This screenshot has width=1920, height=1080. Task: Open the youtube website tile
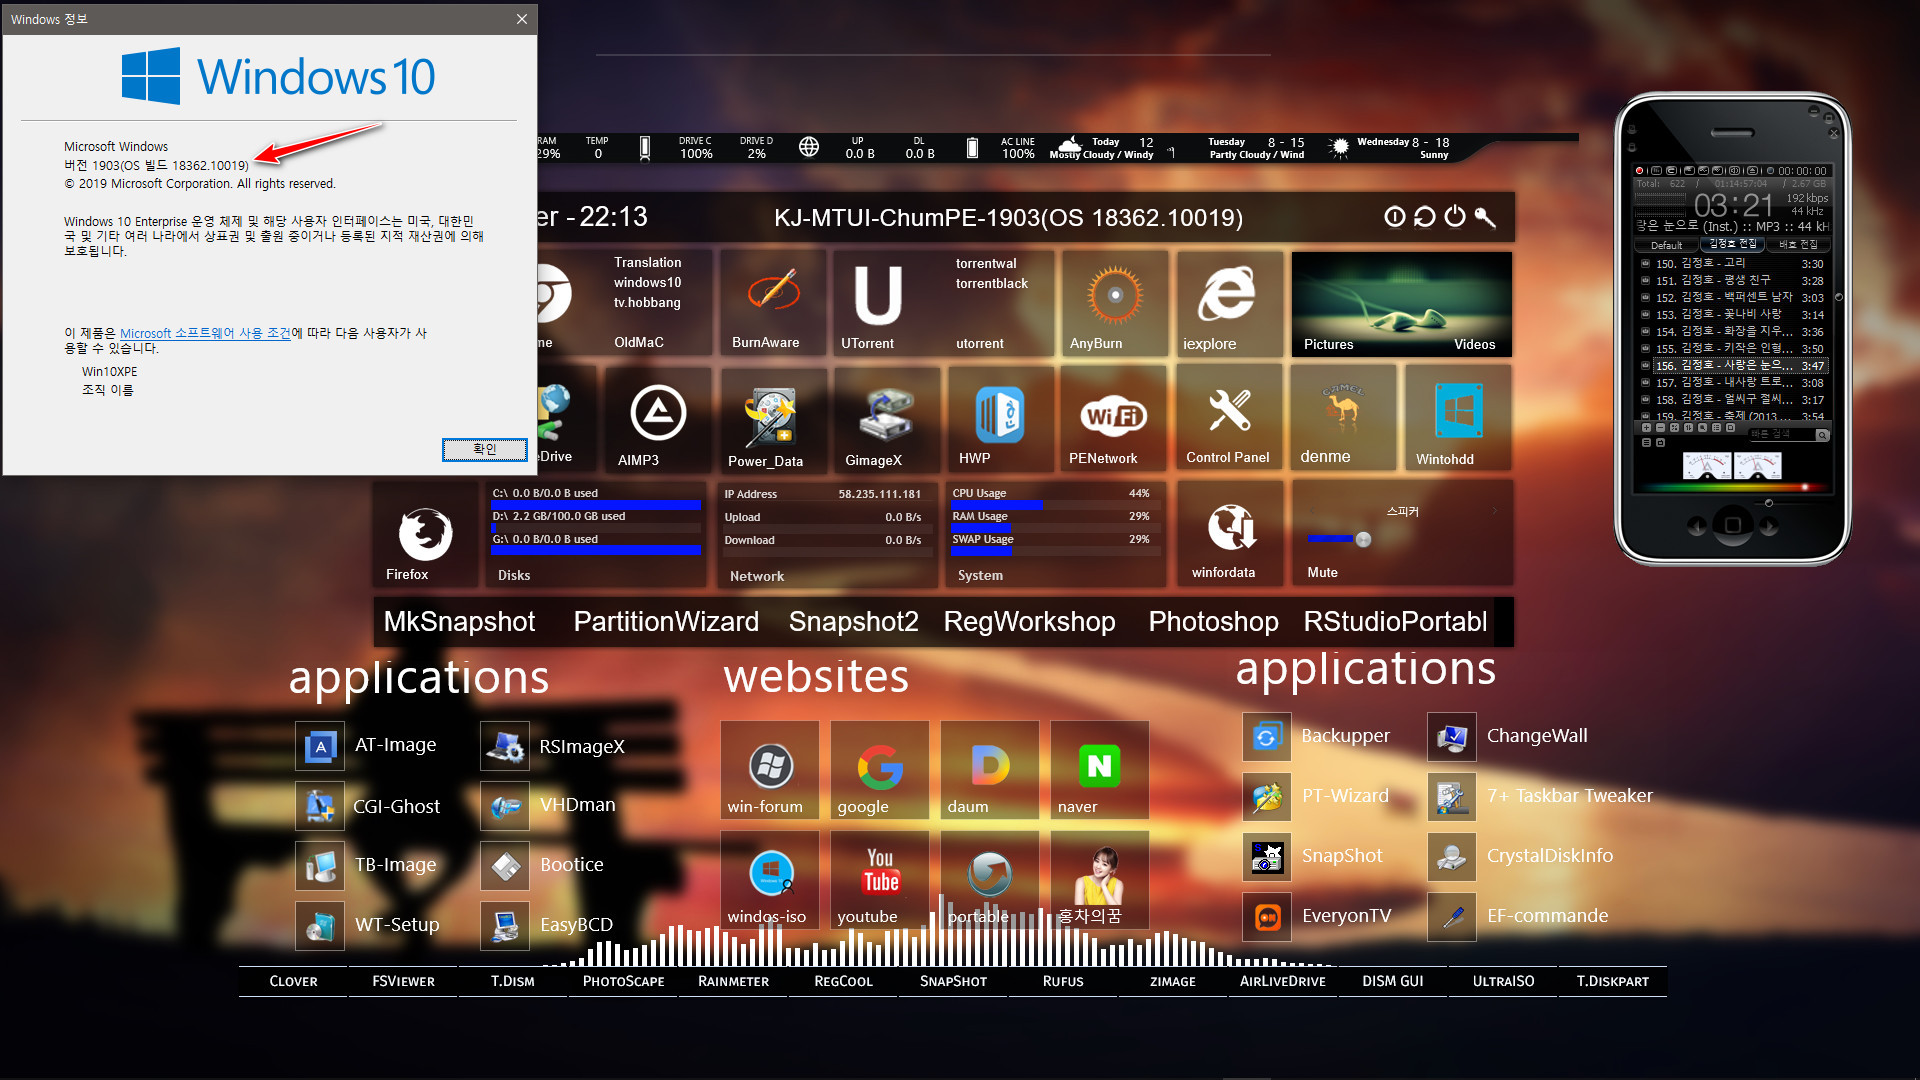click(880, 880)
